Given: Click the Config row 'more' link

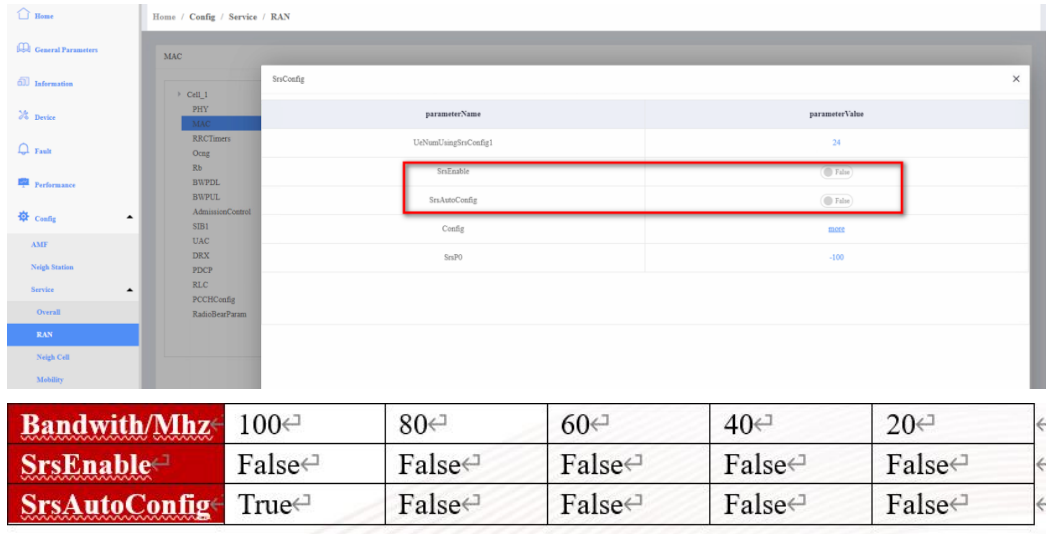Looking at the screenshot, I should tap(836, 229).
